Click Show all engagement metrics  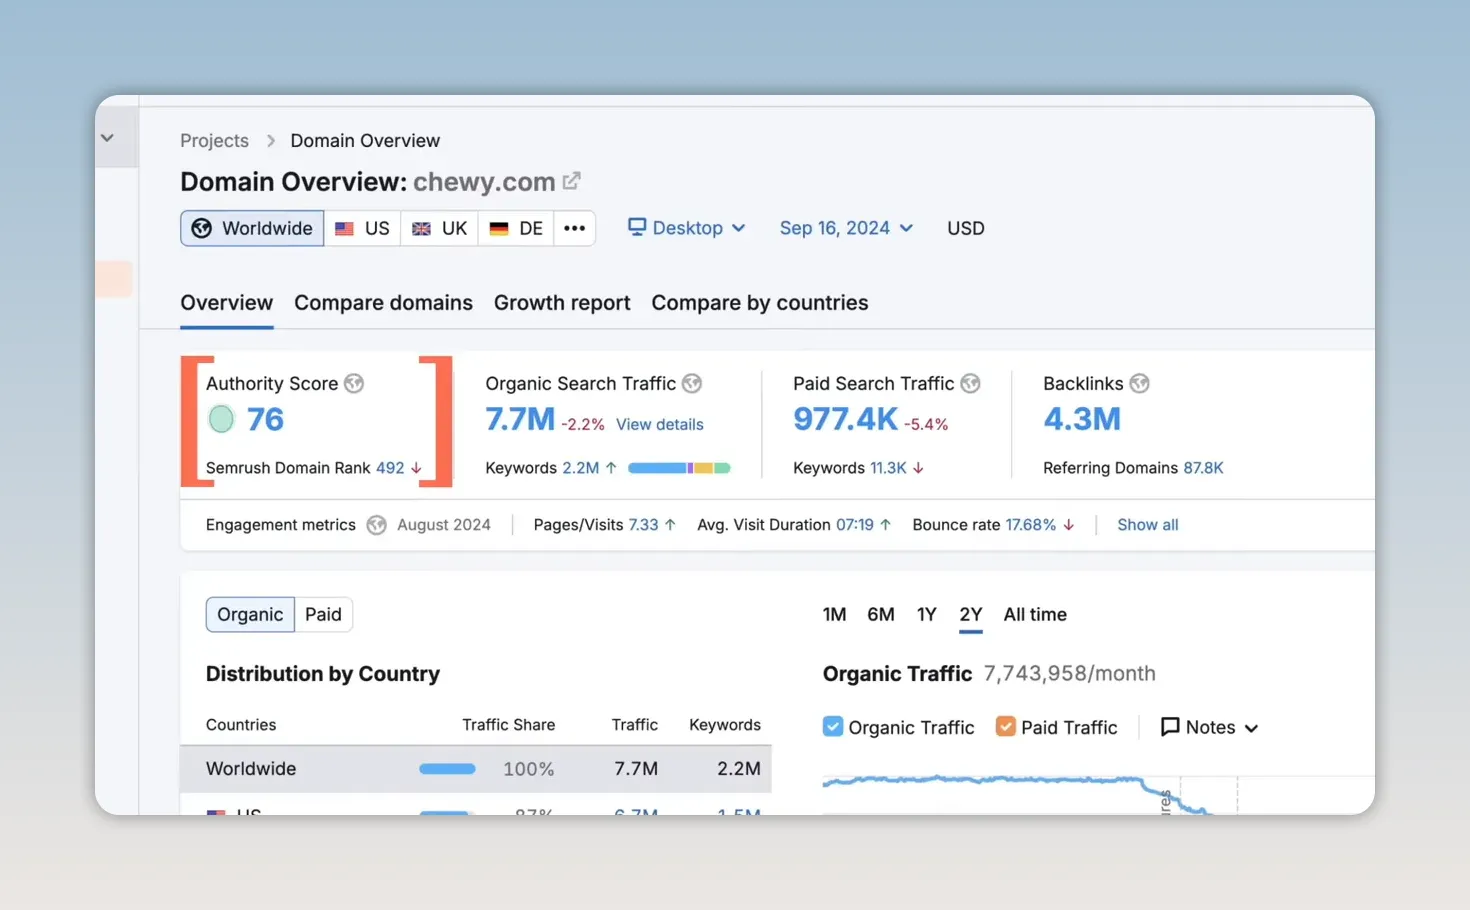[x=1148, y=525]
